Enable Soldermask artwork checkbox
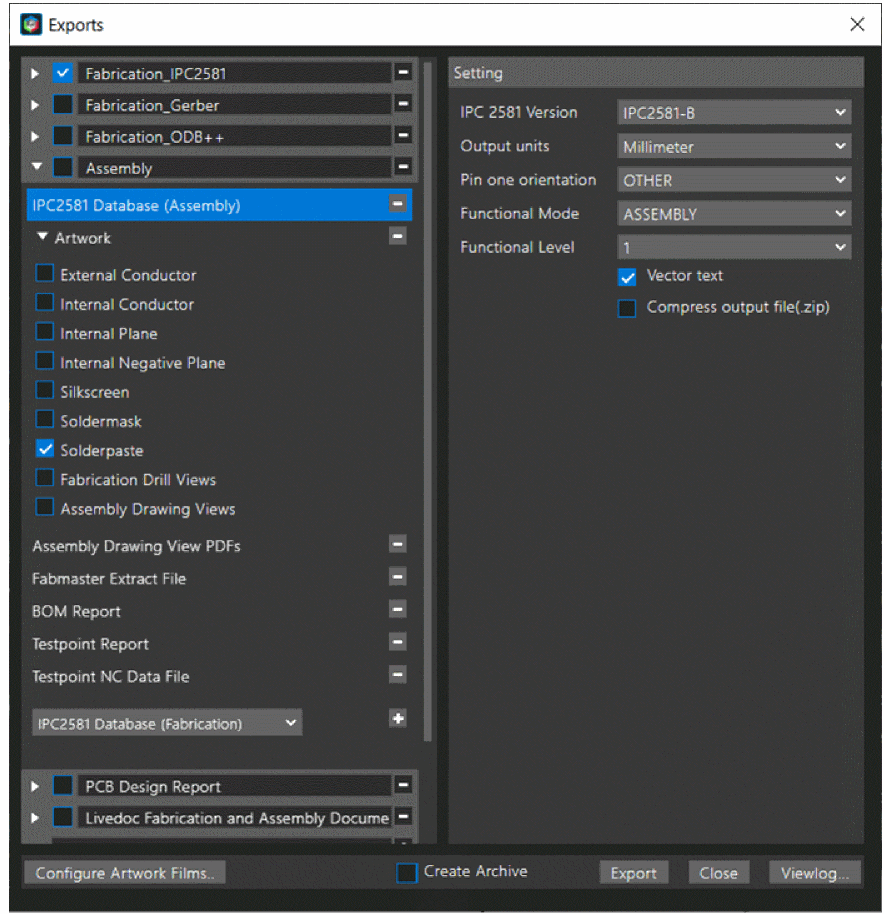This screenshot has width=884, height=914. pyautogui.click(x=45, y=419)
